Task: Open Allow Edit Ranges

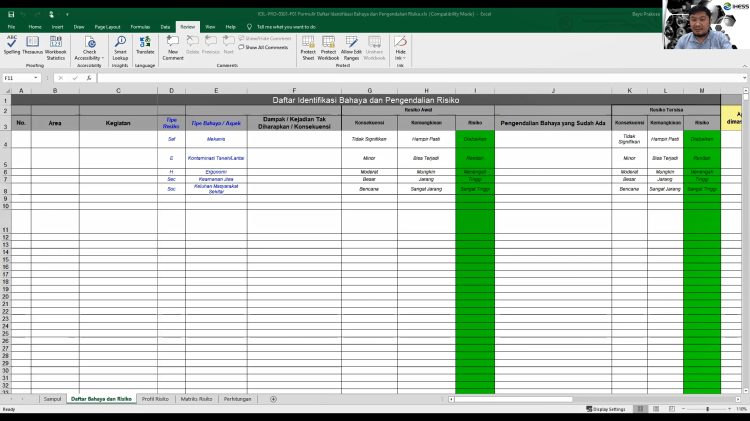Action: click(352, 45)
